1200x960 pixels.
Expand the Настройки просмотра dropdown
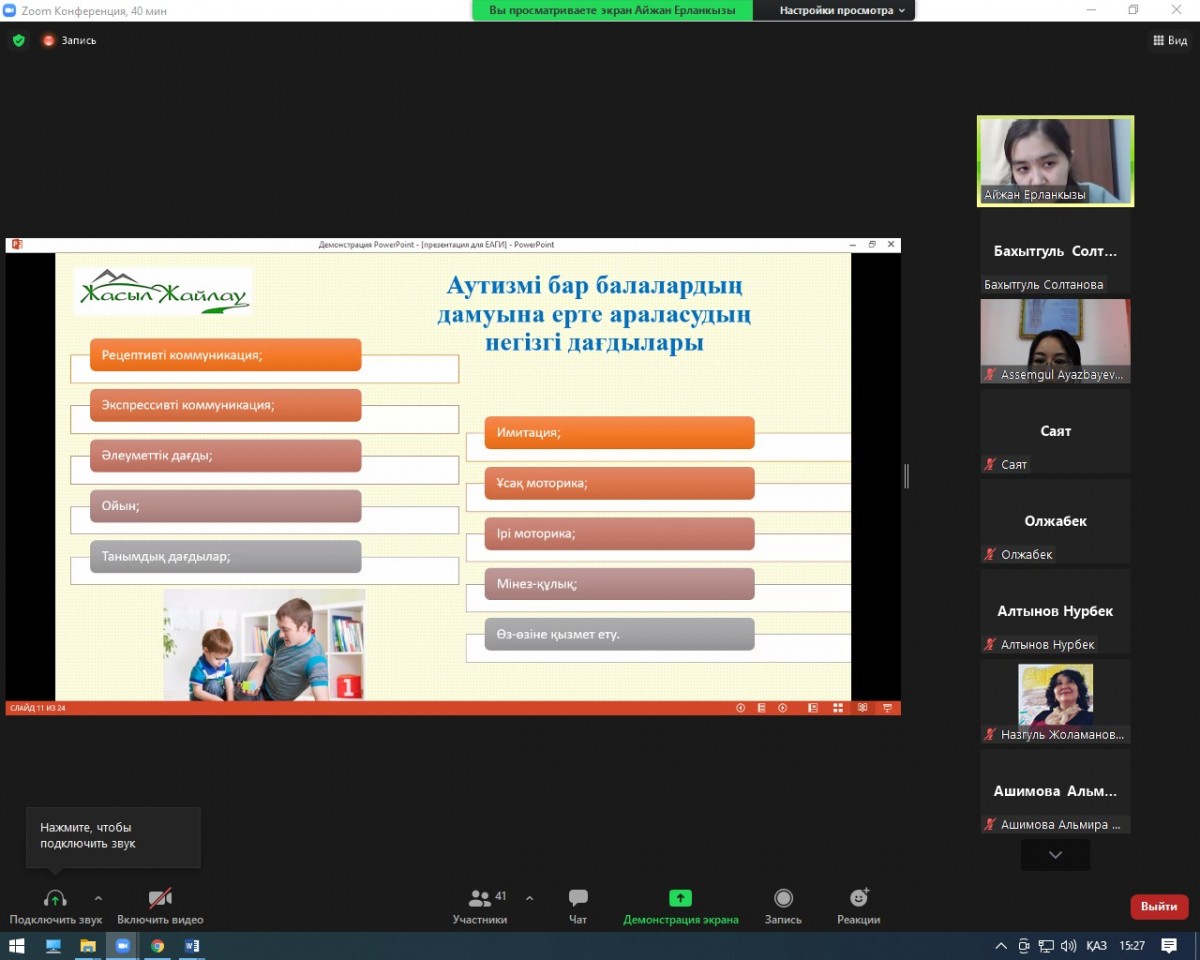tap(843, 10)
